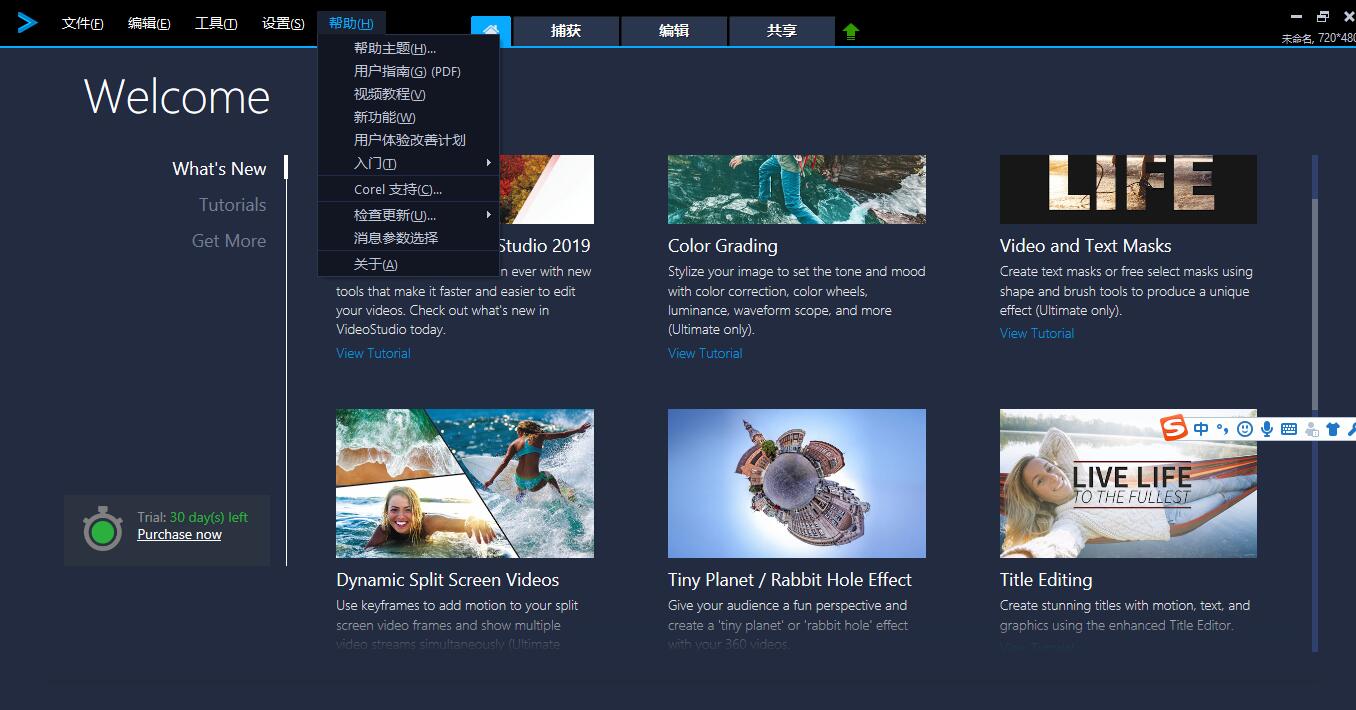Restore down the VideoStudio window
This screenshot has height=710, width=1356.
(1323, 17)
